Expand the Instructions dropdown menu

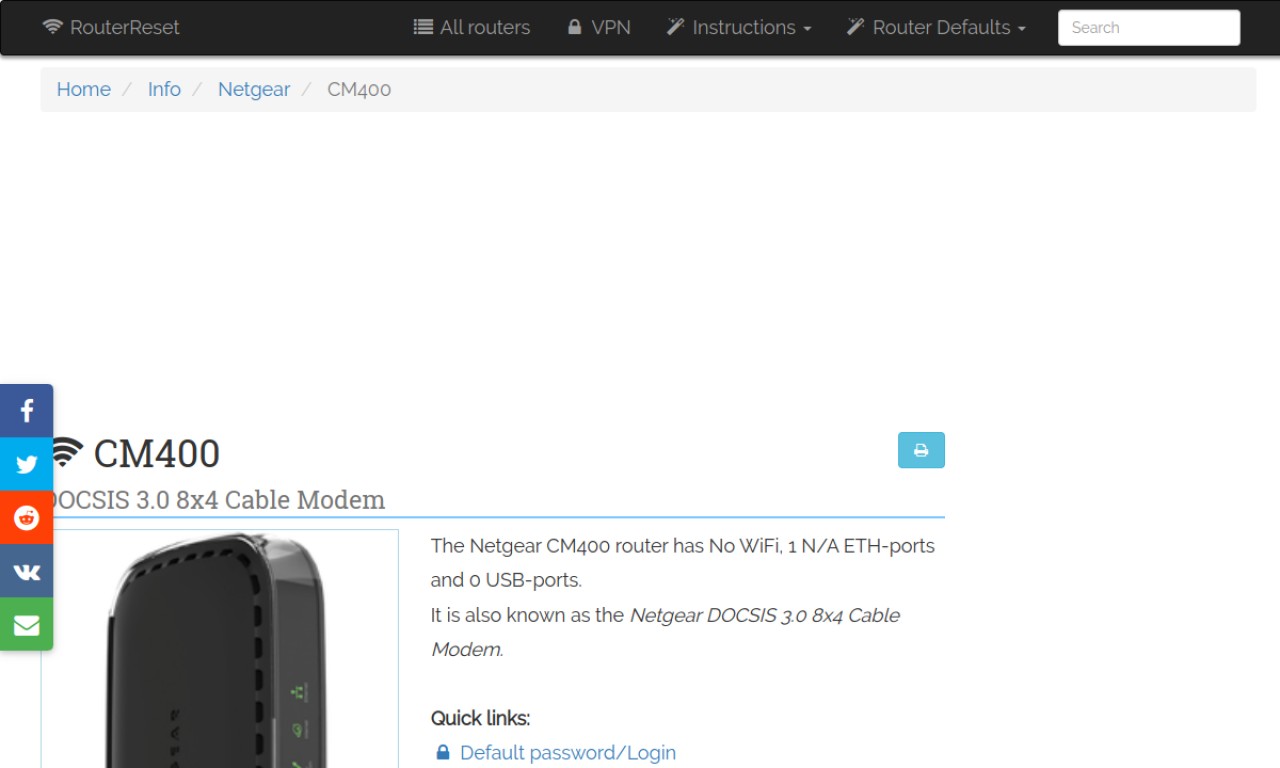738,27
